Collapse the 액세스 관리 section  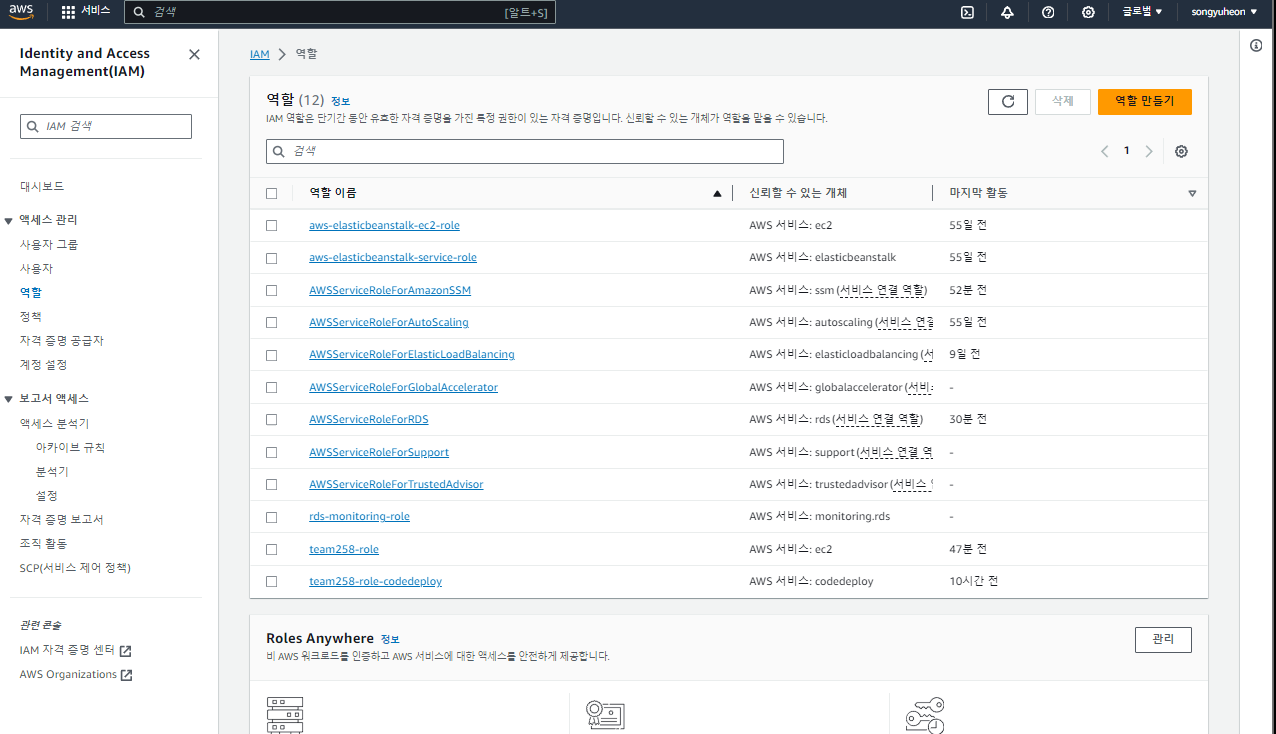click(x=9, y=220)
